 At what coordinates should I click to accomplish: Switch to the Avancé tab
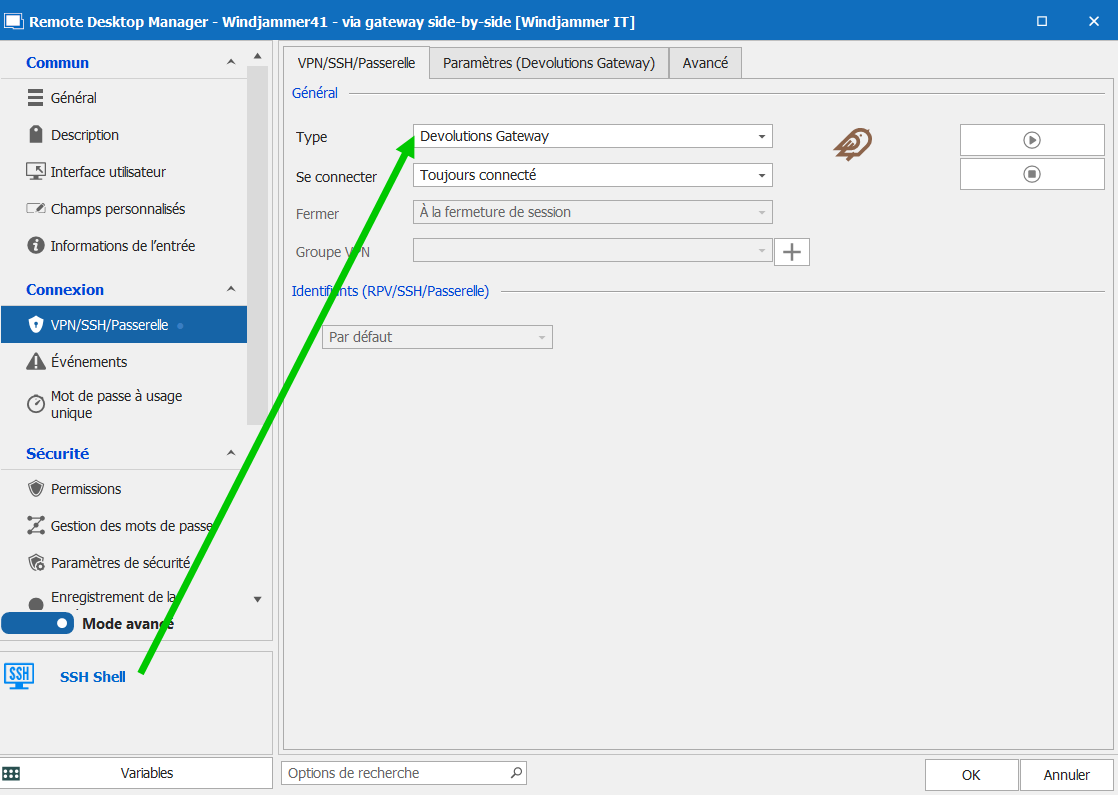tap(705, 63)
